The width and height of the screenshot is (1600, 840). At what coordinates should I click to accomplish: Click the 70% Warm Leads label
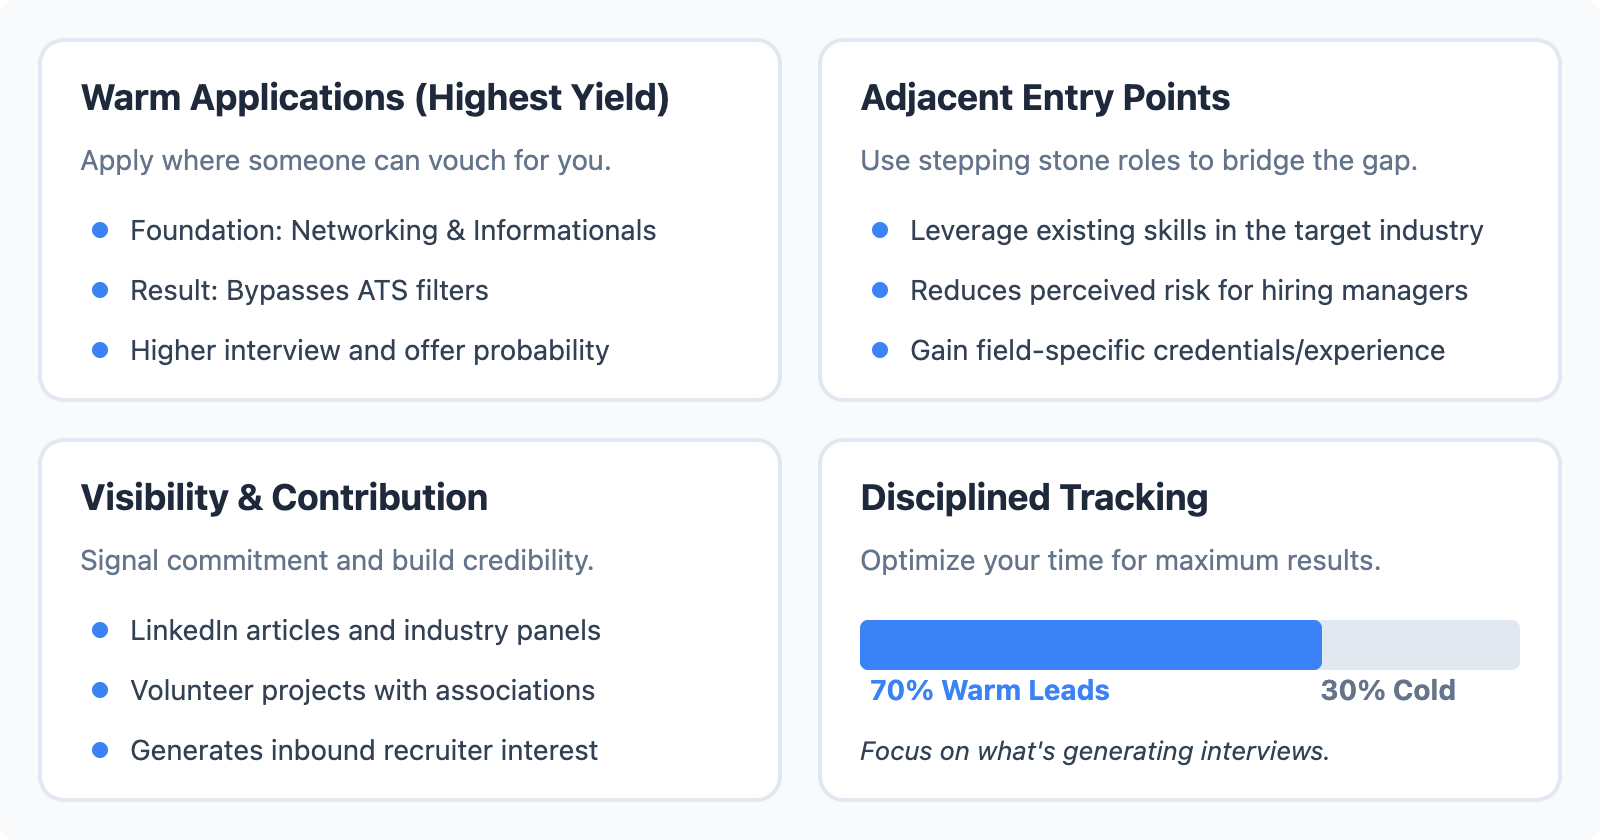pyautogui.click(x=989, y=691)
